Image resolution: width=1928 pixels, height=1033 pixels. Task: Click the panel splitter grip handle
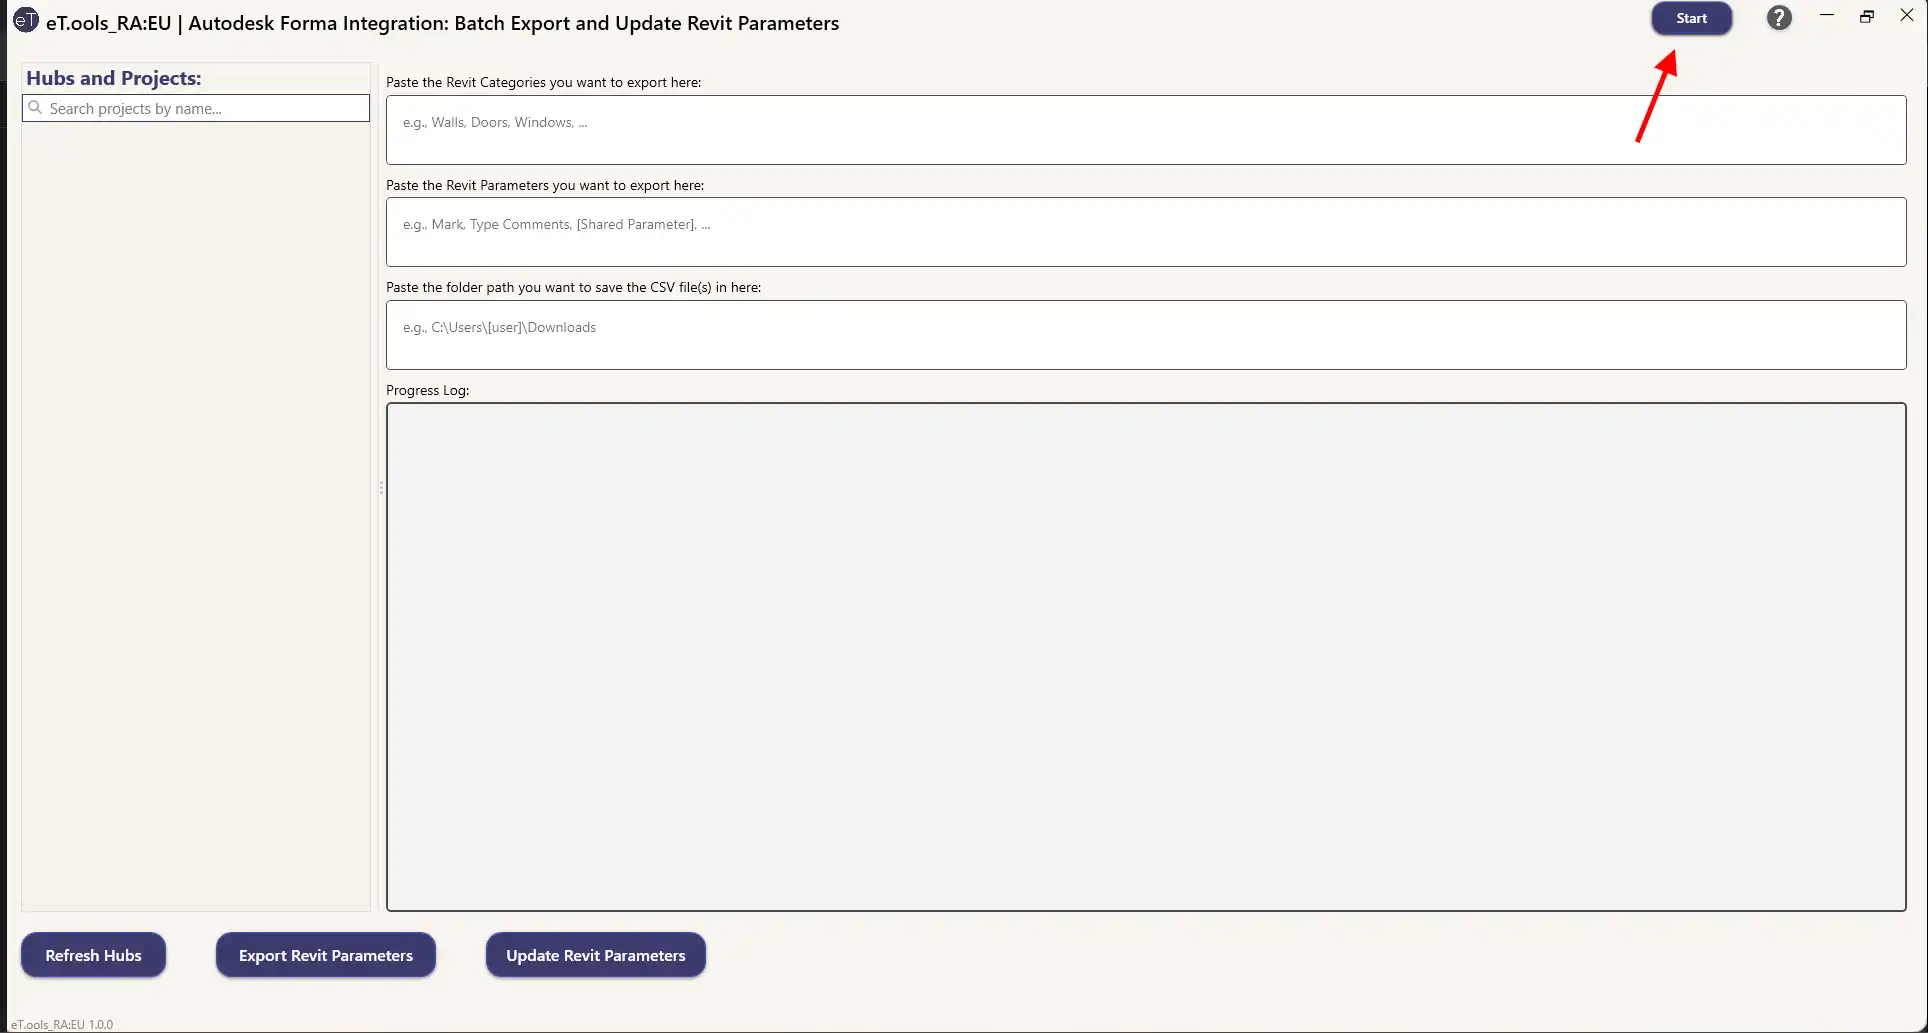pos(381,488)
